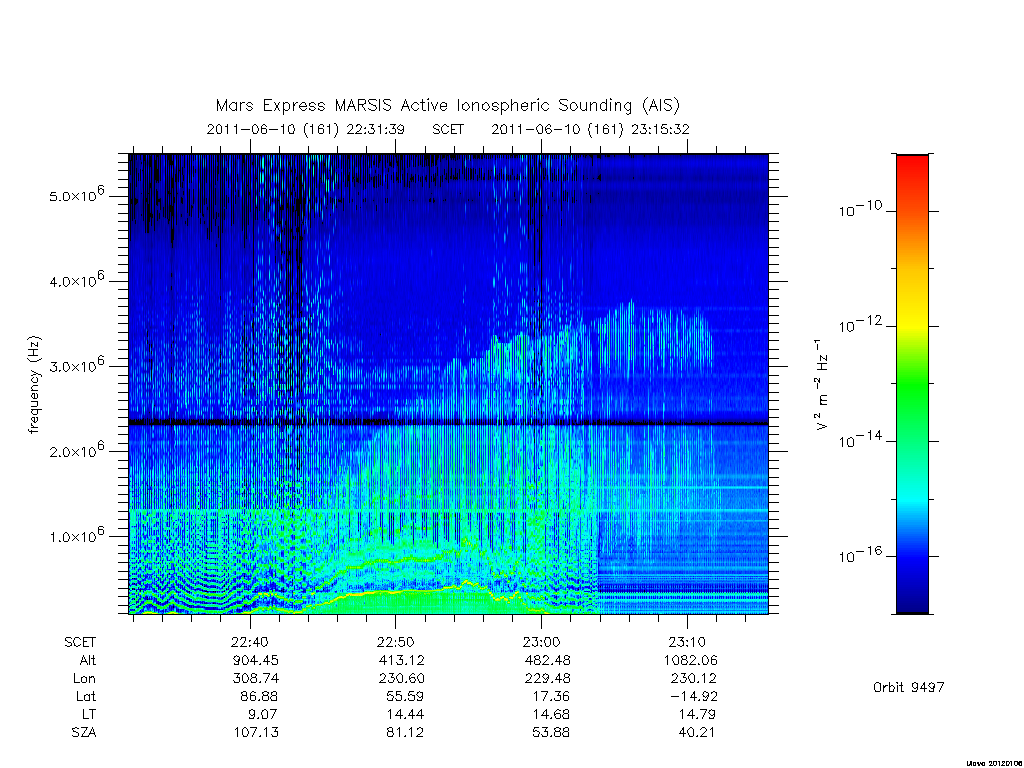Click longitude value 230.12
This screenshot has width=1024, height=768.
pos(694,679)
